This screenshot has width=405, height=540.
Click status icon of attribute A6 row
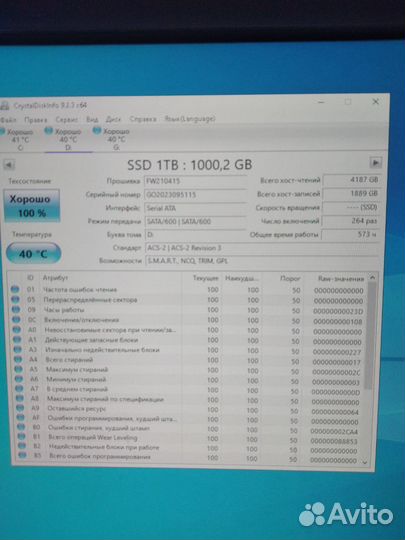click(19, 379)
